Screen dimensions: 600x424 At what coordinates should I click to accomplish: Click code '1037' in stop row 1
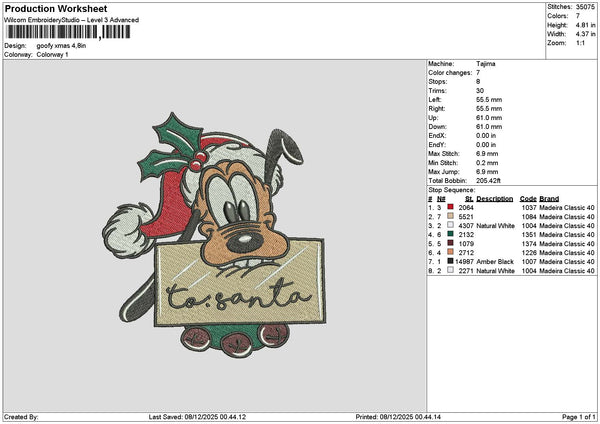coord(529,207)
